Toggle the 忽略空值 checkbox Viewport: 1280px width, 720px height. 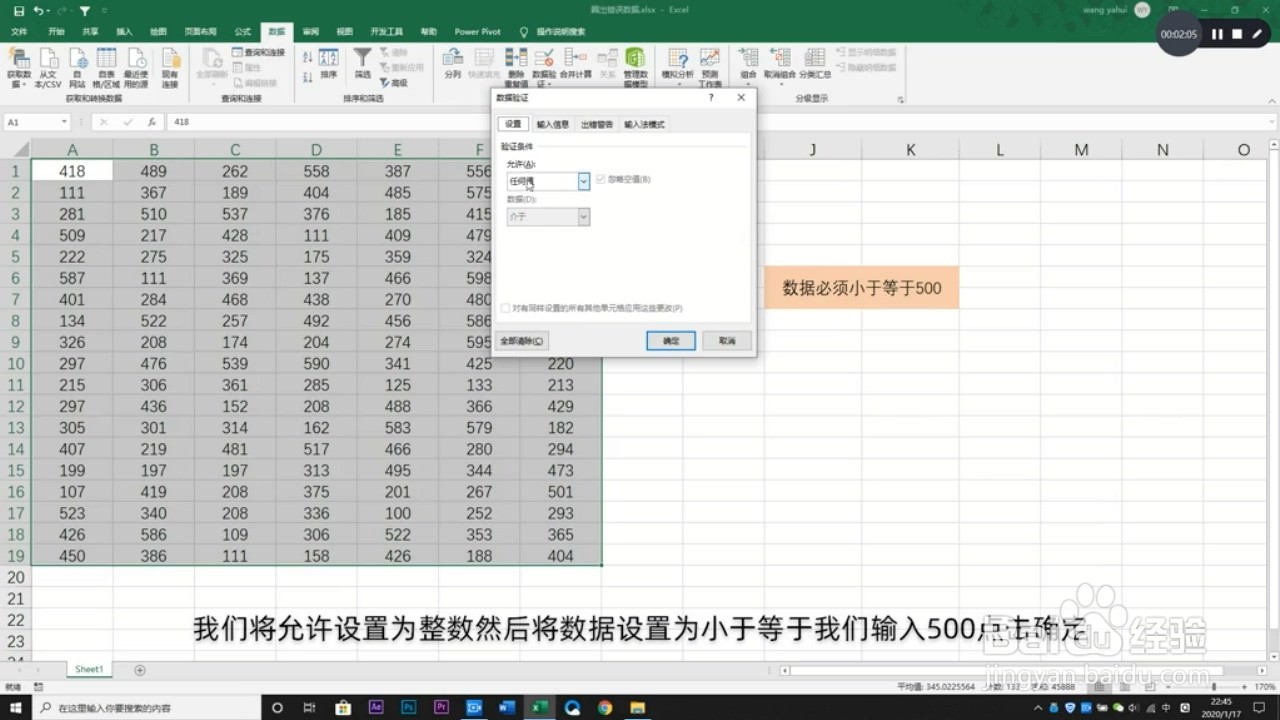click(601, 179)
